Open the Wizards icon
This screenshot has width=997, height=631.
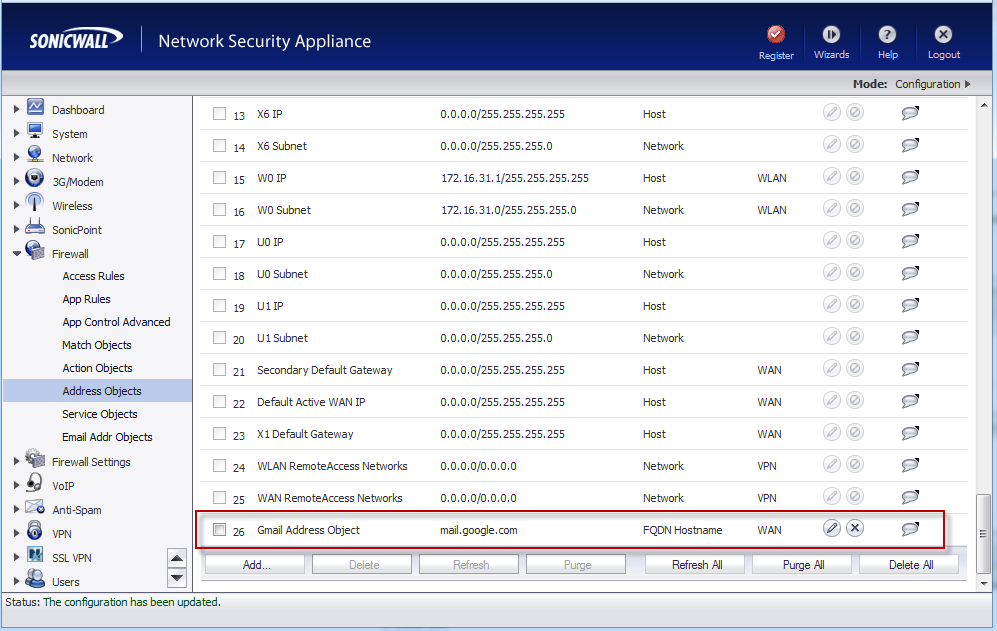[x=831, y=34]
